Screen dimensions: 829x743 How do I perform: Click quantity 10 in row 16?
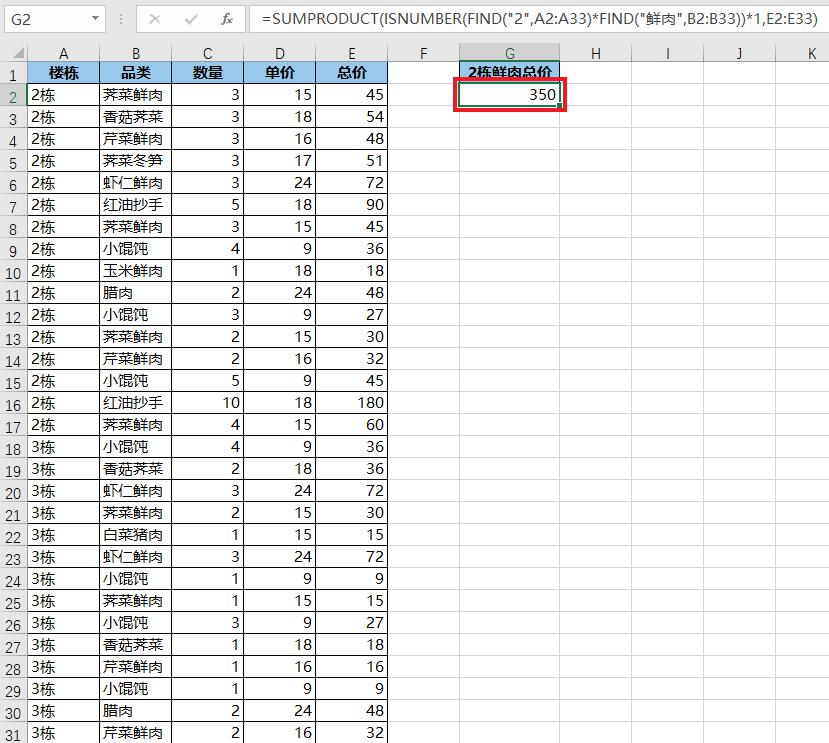pos(208,403)
